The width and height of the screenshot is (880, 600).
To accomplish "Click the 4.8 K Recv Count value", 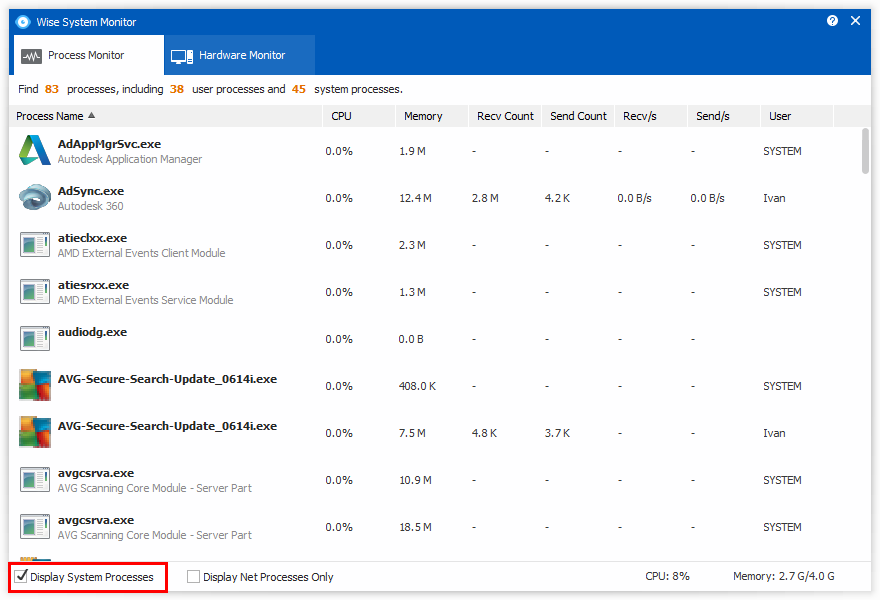I will click(484, 433).
